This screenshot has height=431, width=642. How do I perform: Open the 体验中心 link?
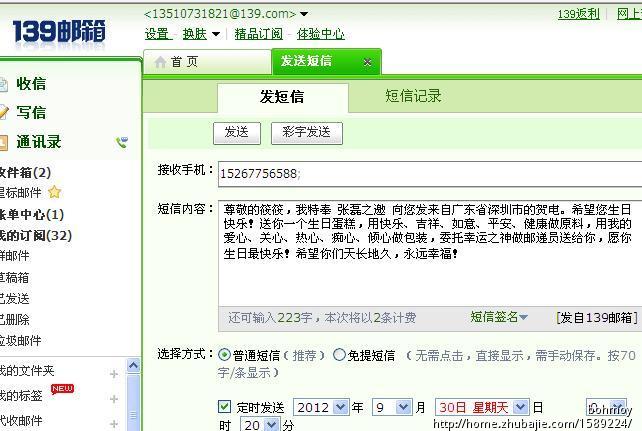[321, 34]
